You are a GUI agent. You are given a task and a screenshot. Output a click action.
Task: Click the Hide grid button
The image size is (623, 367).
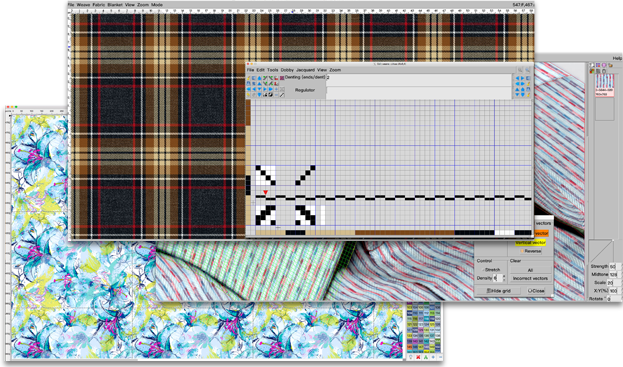pyautogui.click(x=499, y=291)
